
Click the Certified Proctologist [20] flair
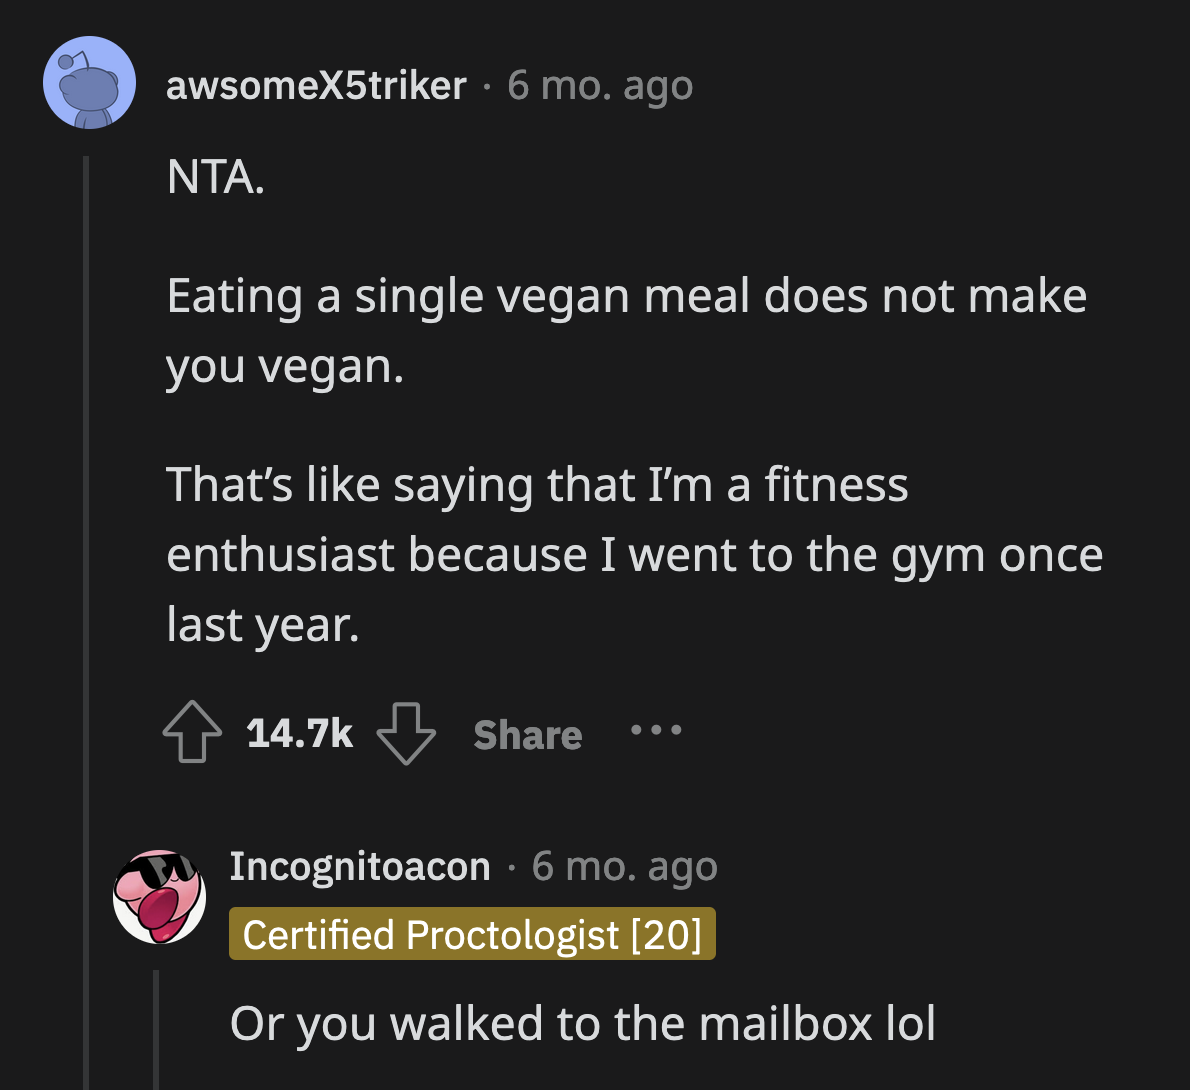[472, 935]
